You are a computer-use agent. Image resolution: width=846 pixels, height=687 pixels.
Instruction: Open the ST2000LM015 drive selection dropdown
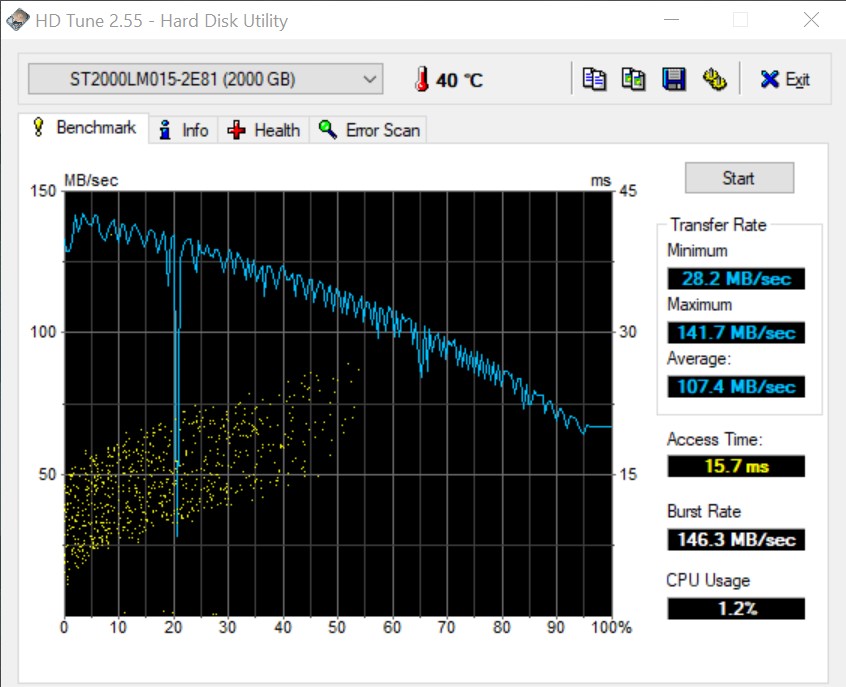coord(205,79)
